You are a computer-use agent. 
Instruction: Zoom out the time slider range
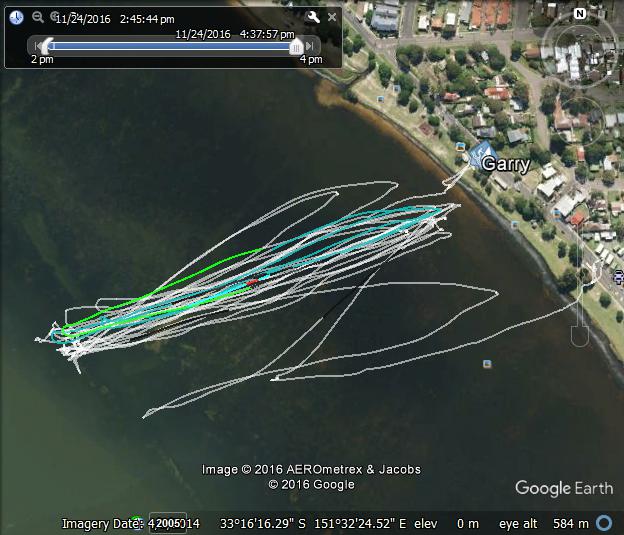coord(38,17)
